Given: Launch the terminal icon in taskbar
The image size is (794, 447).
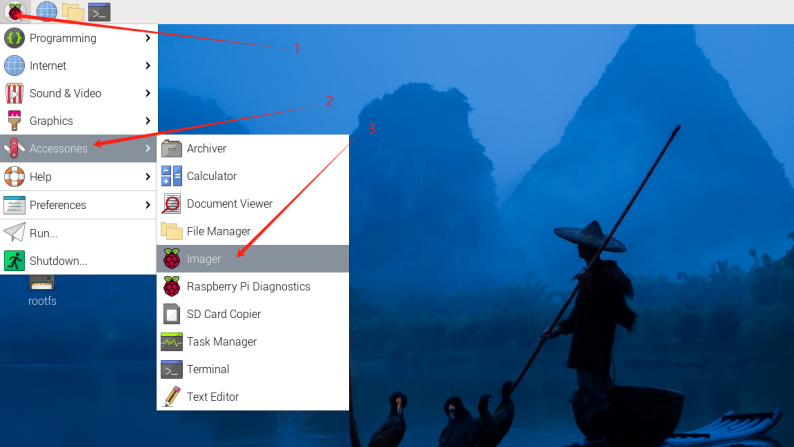Looking at the screenshot, I should pos(99,11).
